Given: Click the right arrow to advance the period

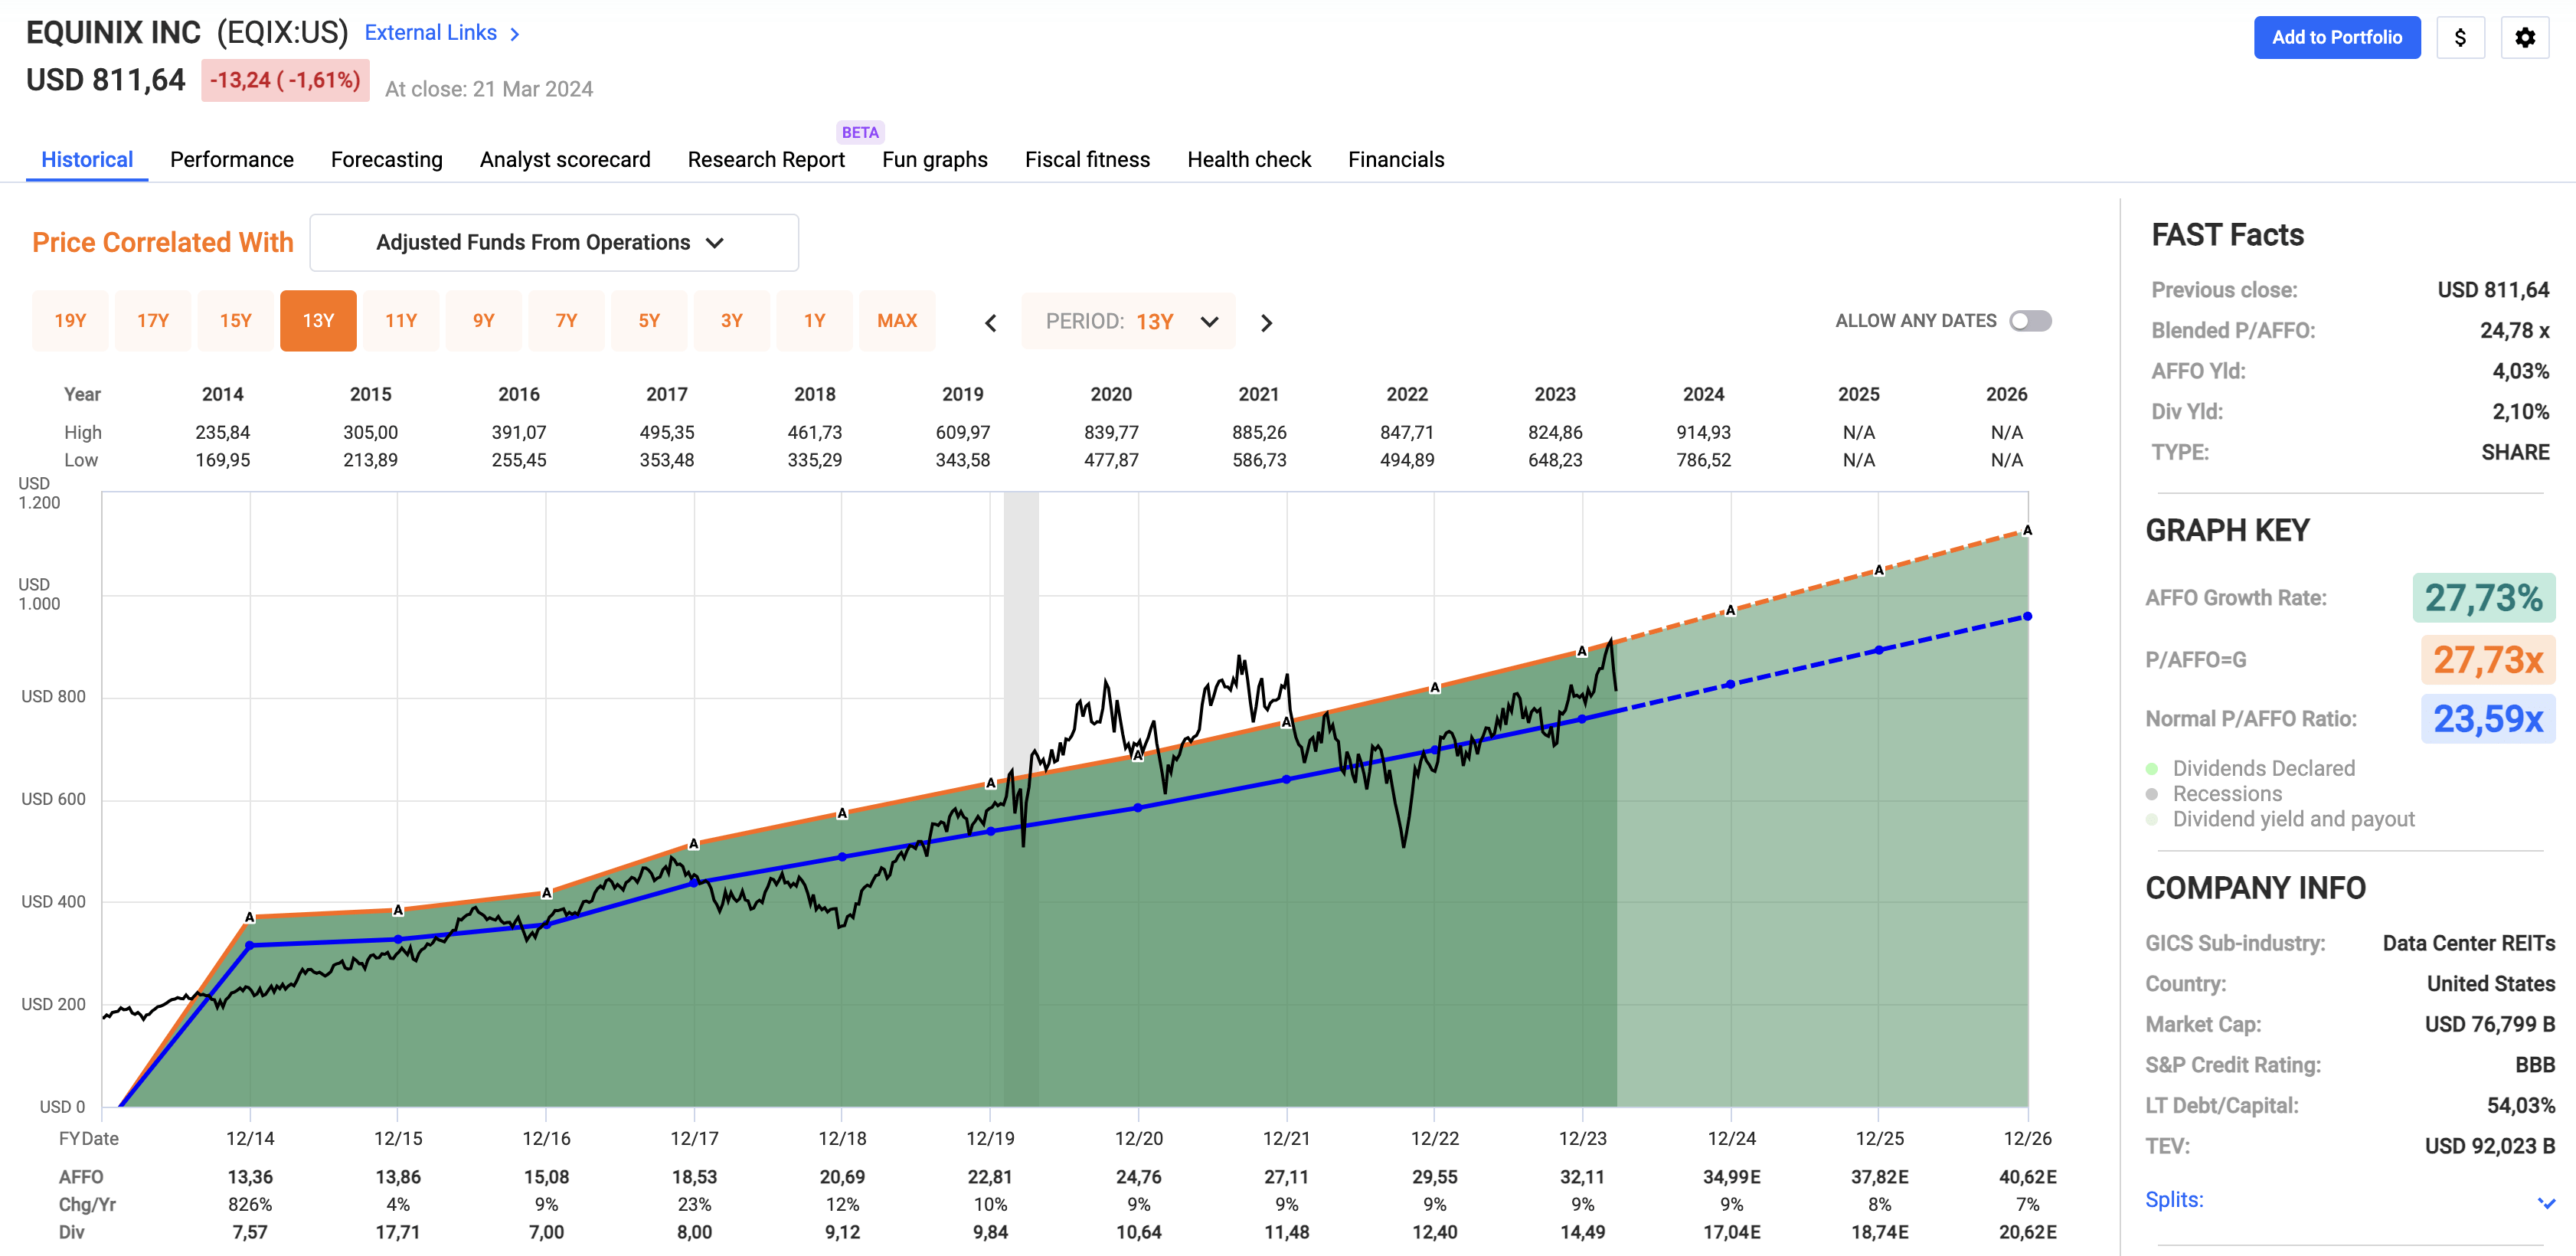Looking at the screenshot, I should point(1266,322).
